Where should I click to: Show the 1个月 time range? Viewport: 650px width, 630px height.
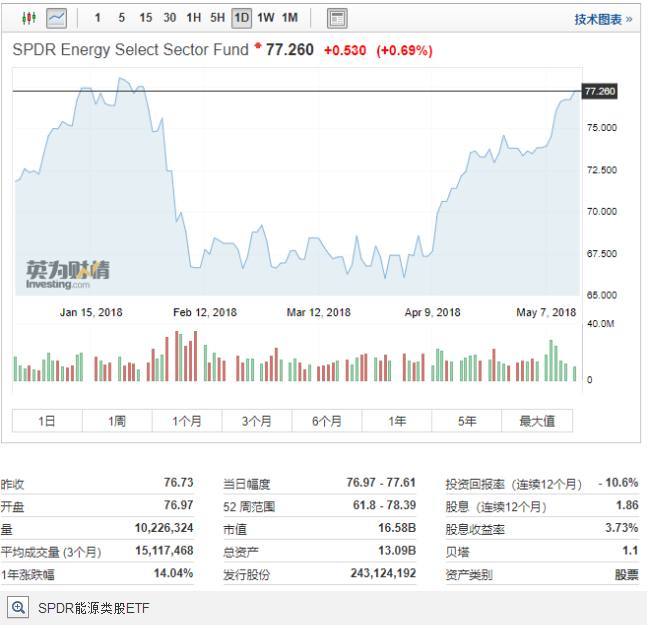(187, 421)
